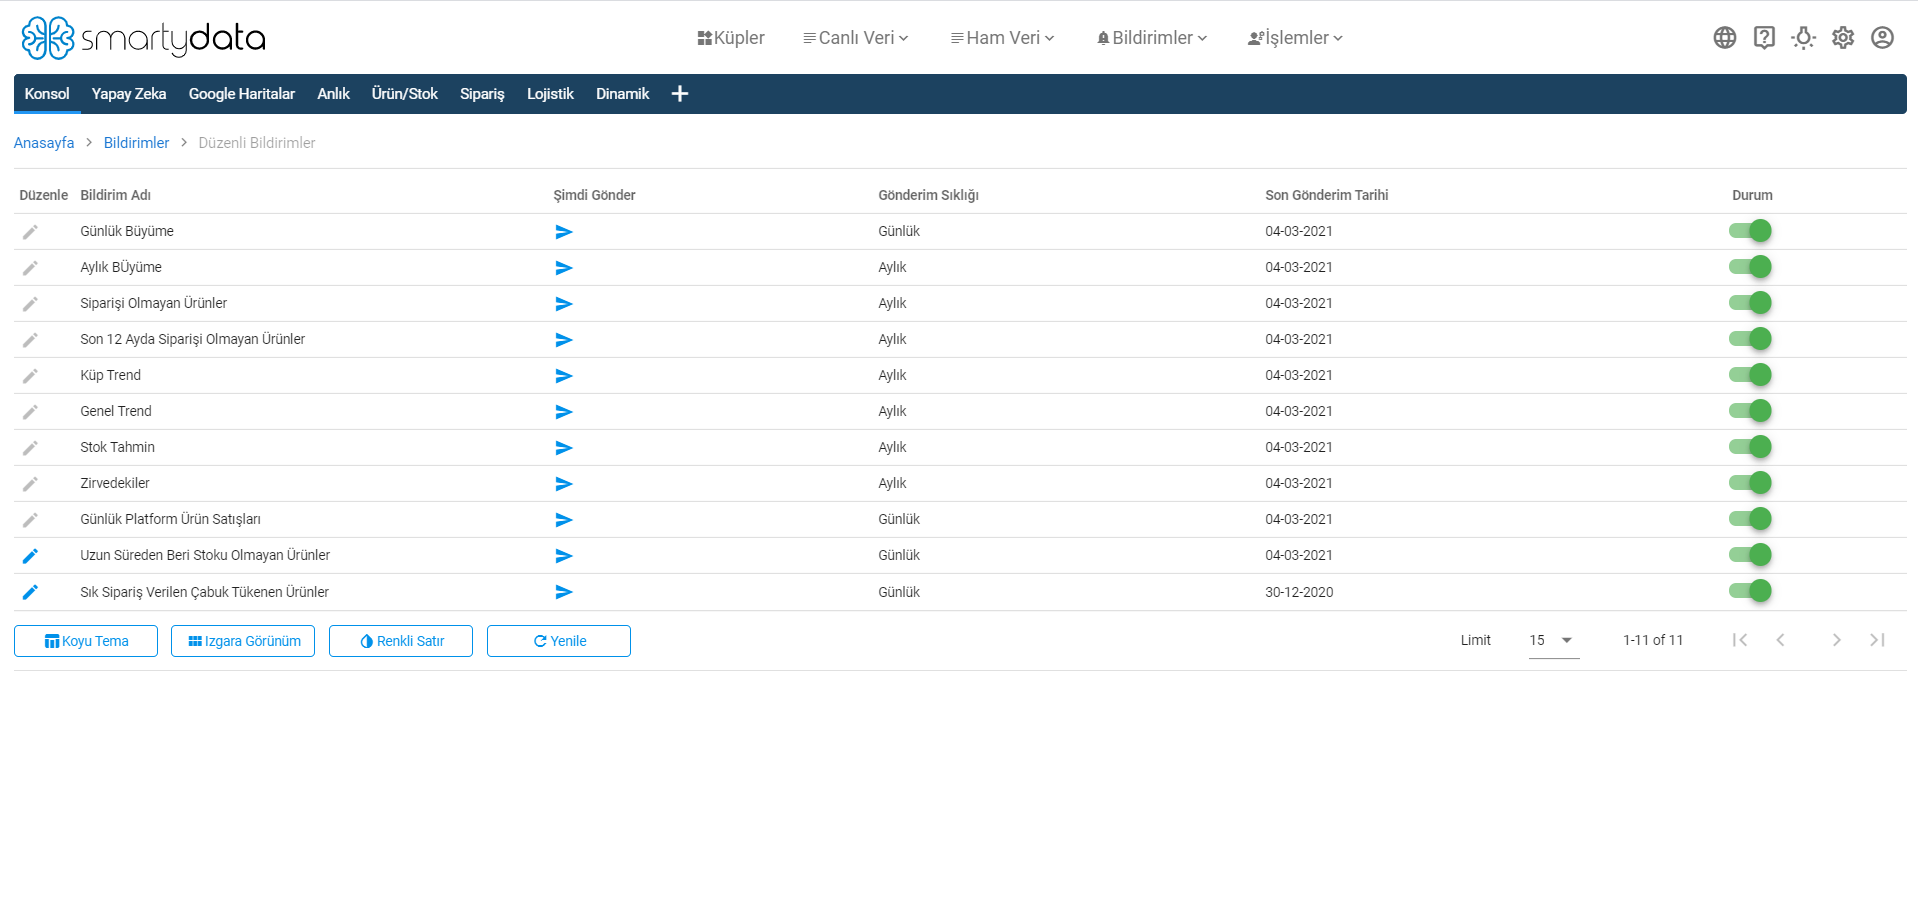Go to the first page of results
Image resolution: width=1918 pixels, height=917 pixels.
click(x=1740, y=640)
